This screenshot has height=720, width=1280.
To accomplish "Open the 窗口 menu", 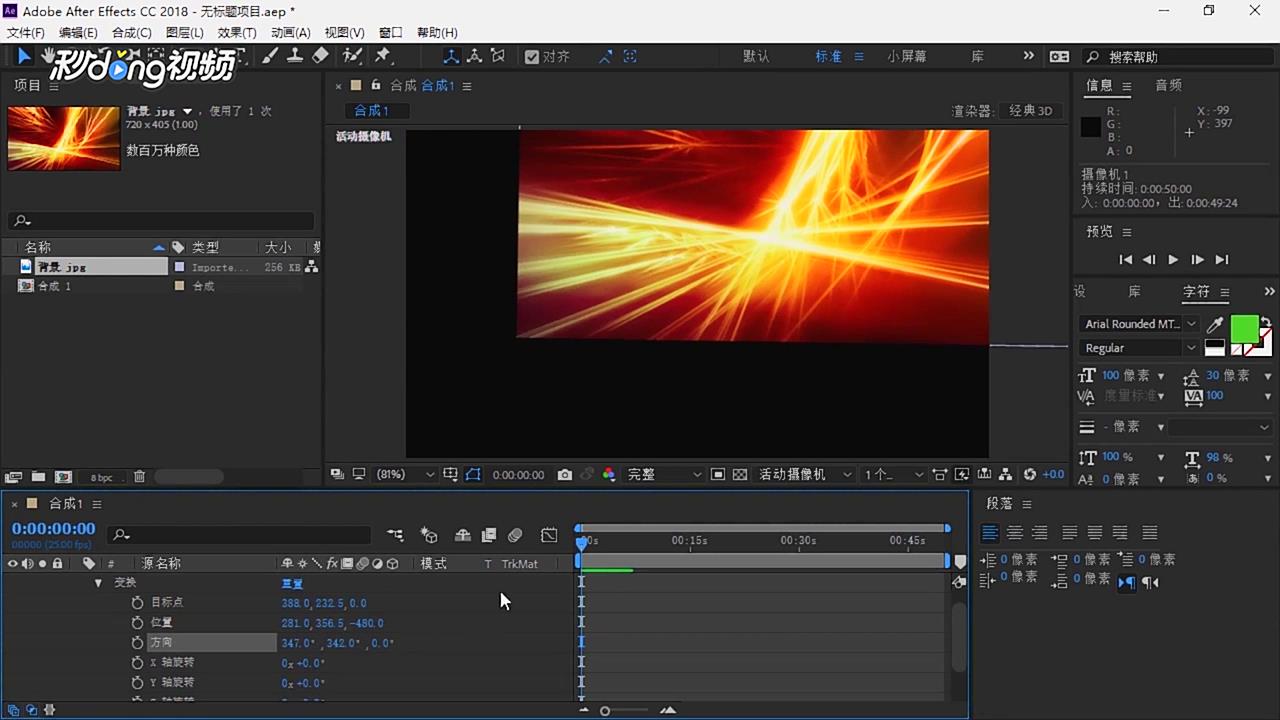I will click(391, 33).
